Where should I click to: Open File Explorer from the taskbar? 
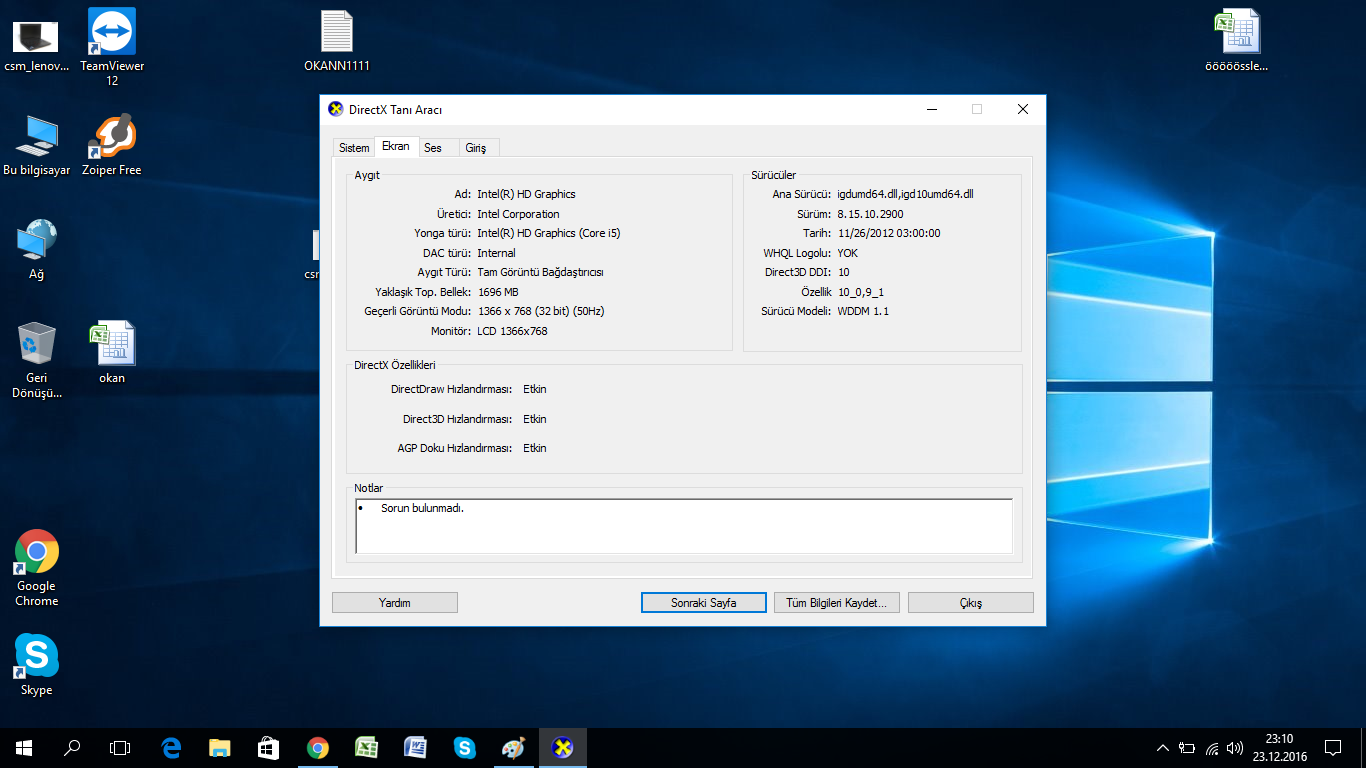[220, 747]
